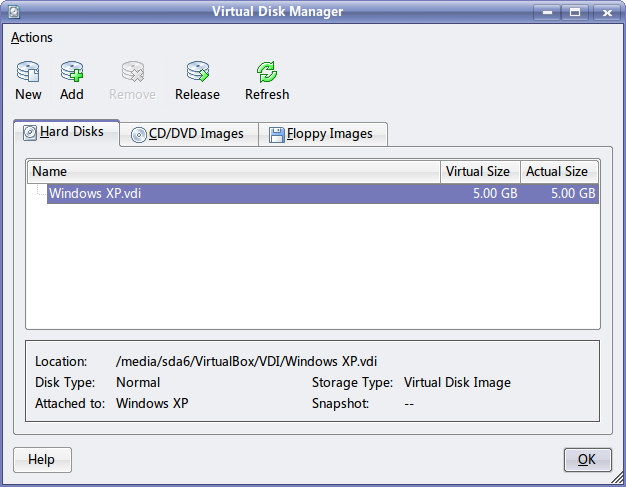Click the window menu icon in title bar
This screenshot has height=487, width=626.
(x=14, y=12)
